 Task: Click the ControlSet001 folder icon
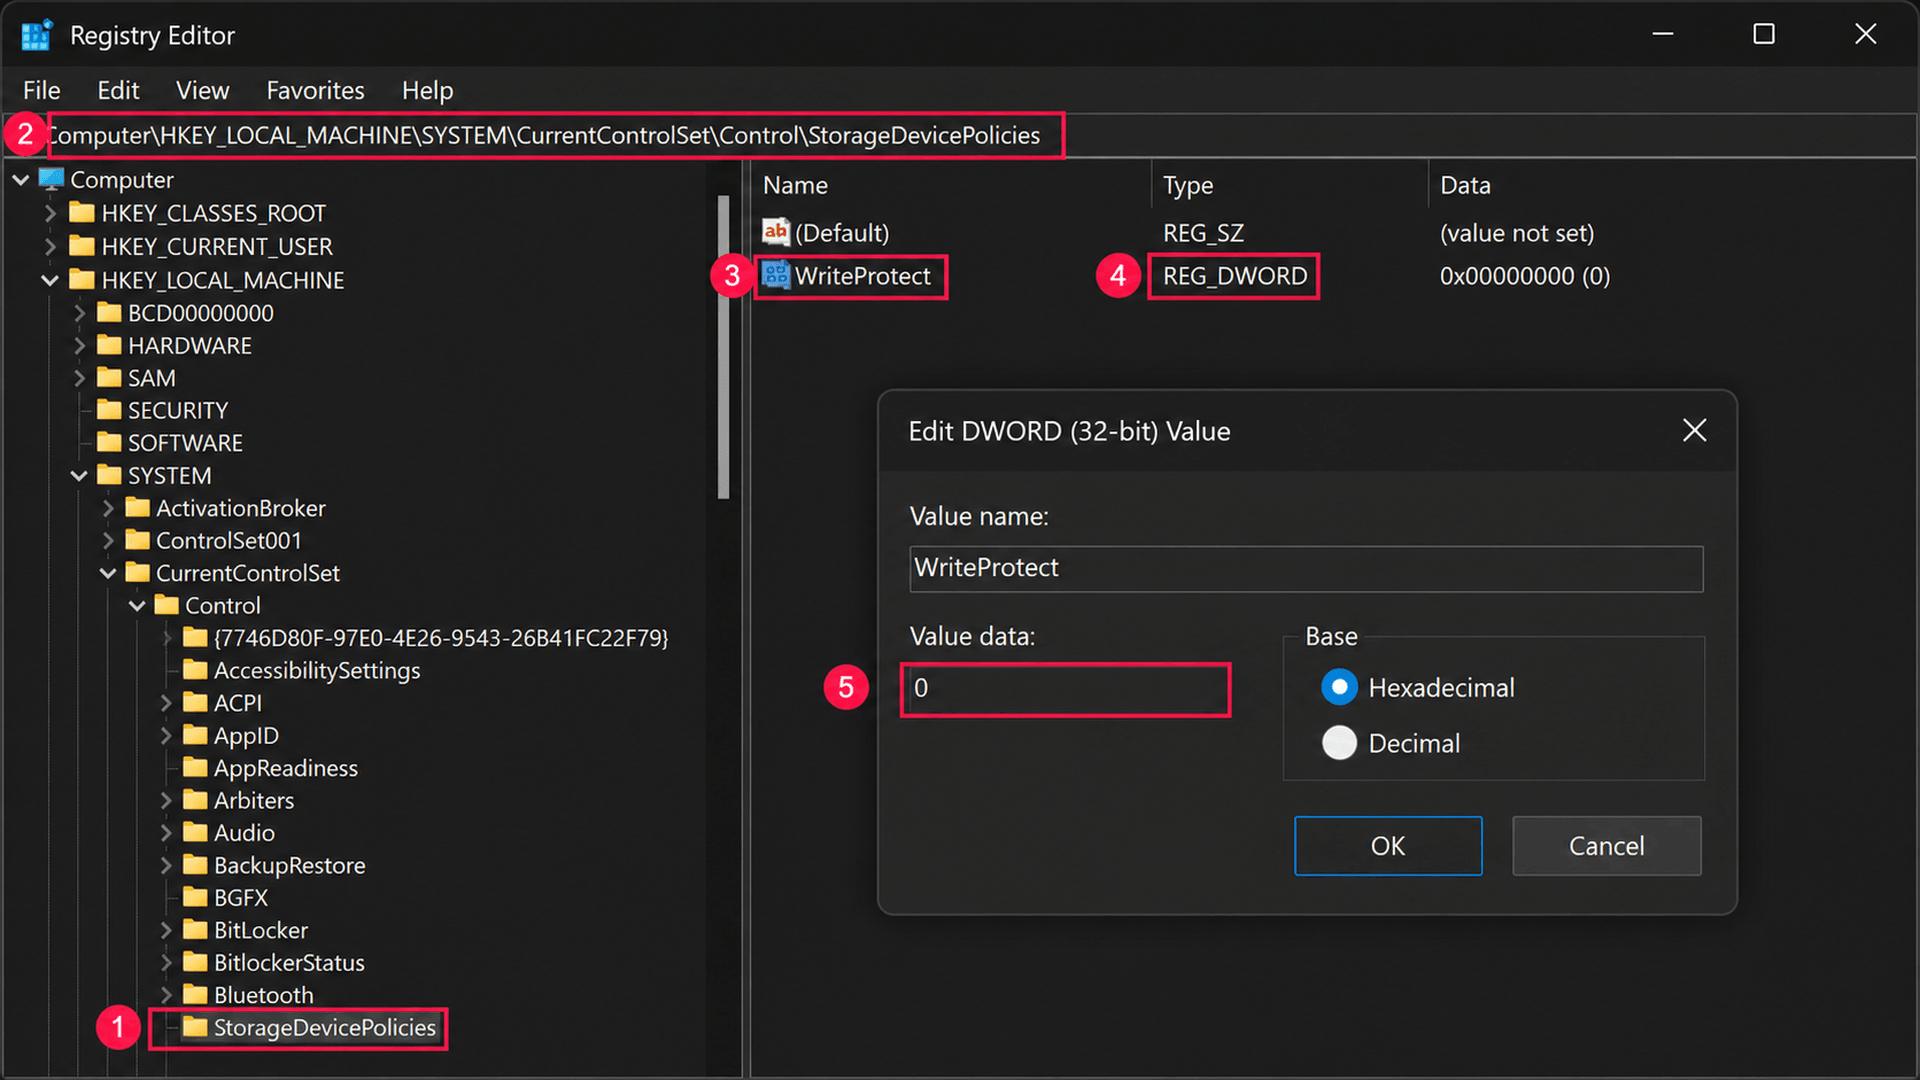[137, 540]
